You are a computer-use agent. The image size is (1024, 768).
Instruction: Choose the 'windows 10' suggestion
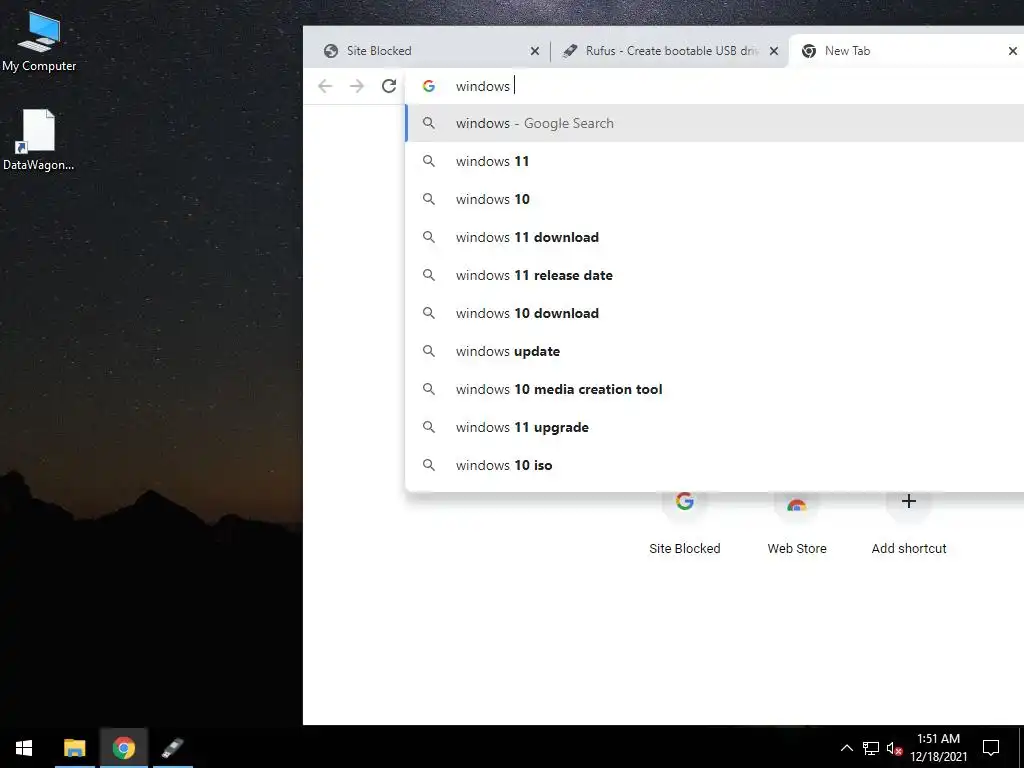click(x=714, y=199)
